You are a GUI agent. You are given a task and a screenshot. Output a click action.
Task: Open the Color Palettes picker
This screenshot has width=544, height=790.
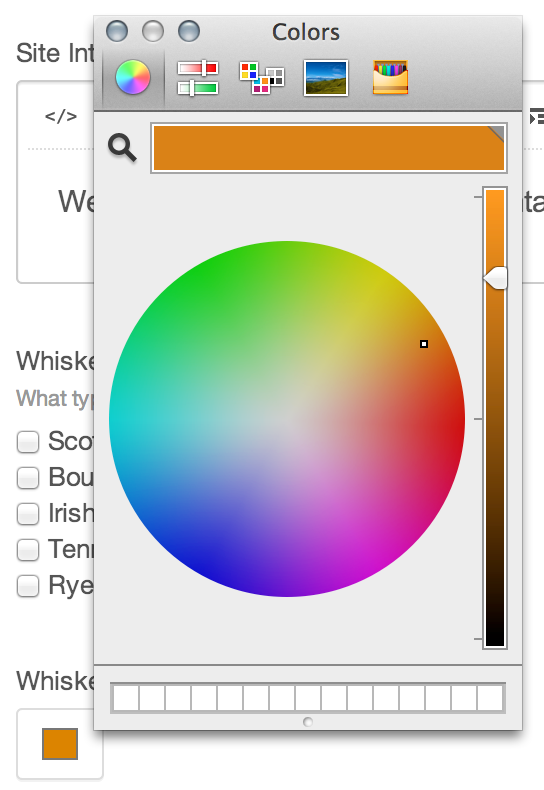coord(261,78)
